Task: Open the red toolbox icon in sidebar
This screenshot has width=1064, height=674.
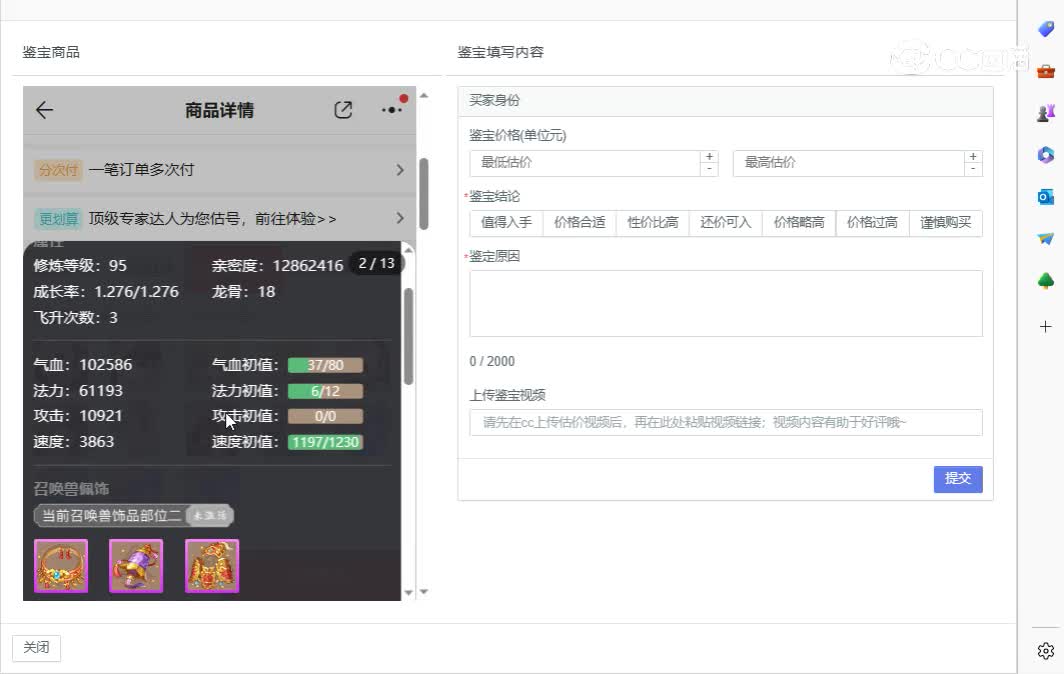Action: tap(1046, 71)
